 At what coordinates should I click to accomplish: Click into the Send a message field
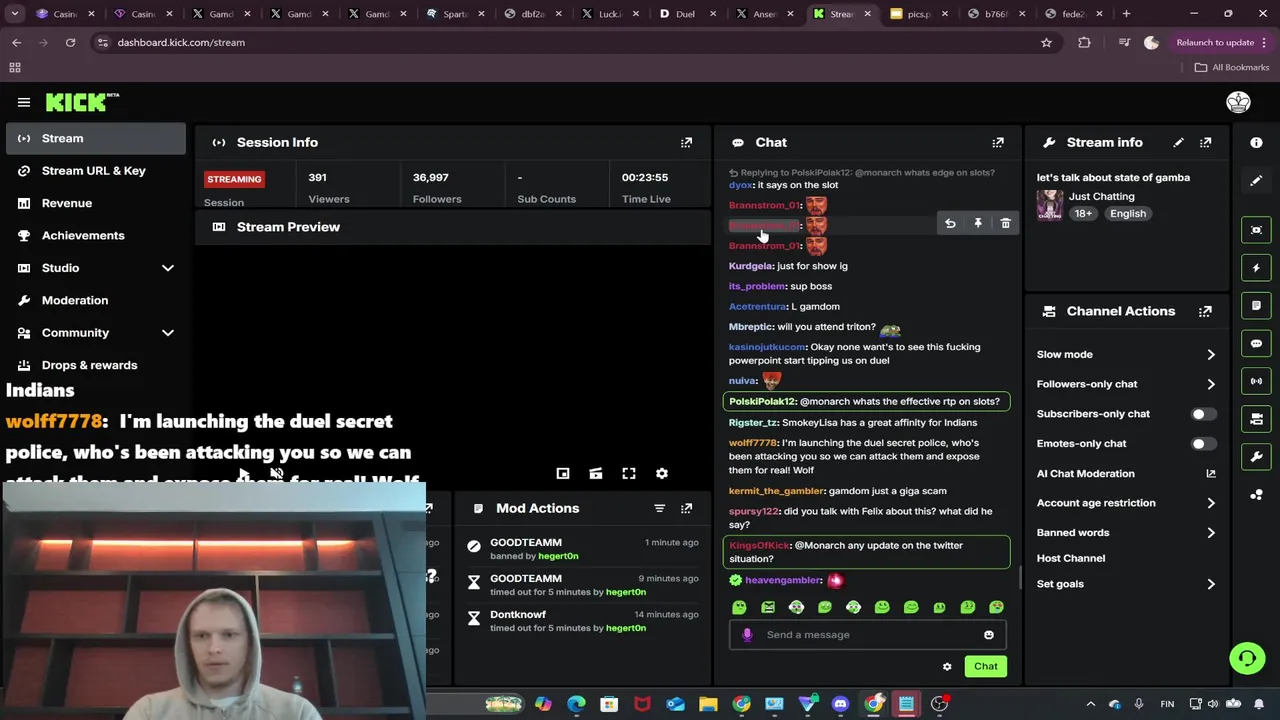point(868,635)
